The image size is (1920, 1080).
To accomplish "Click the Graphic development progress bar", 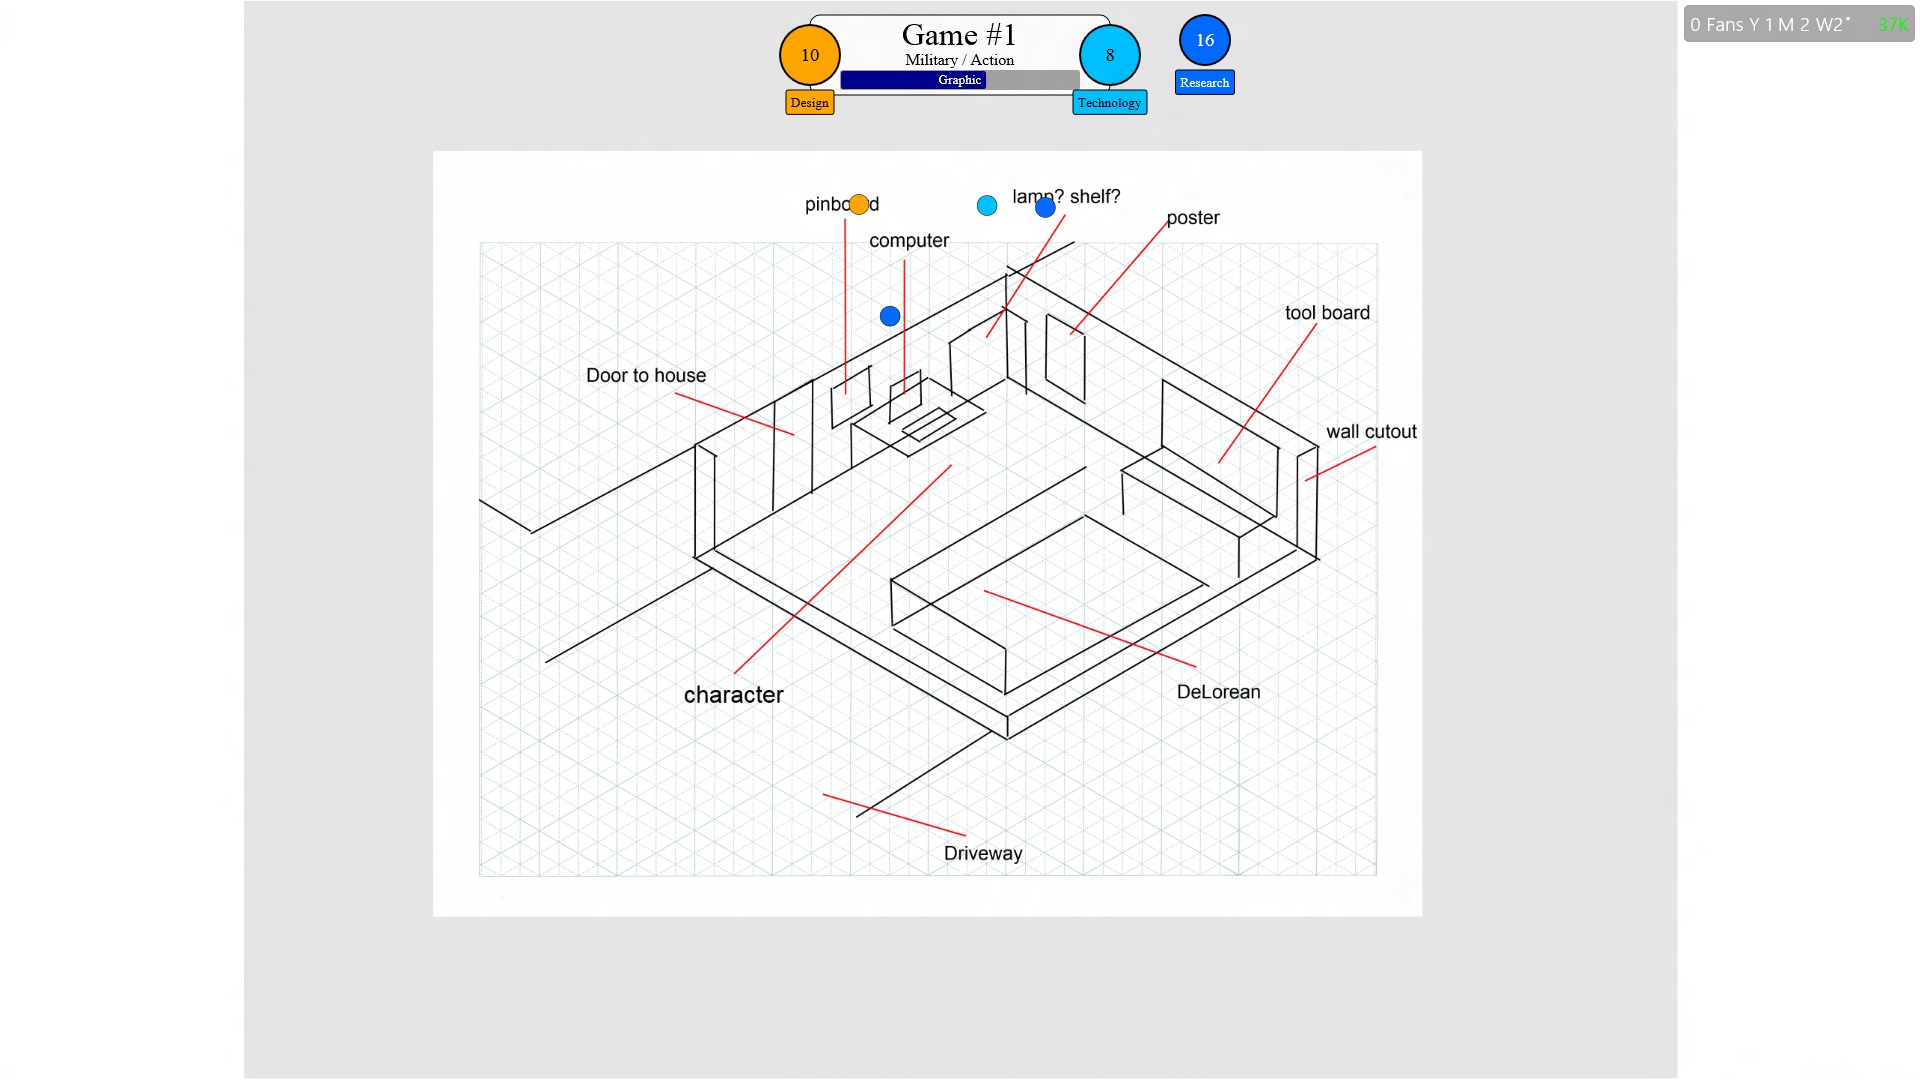I will [x=959, y=80].
